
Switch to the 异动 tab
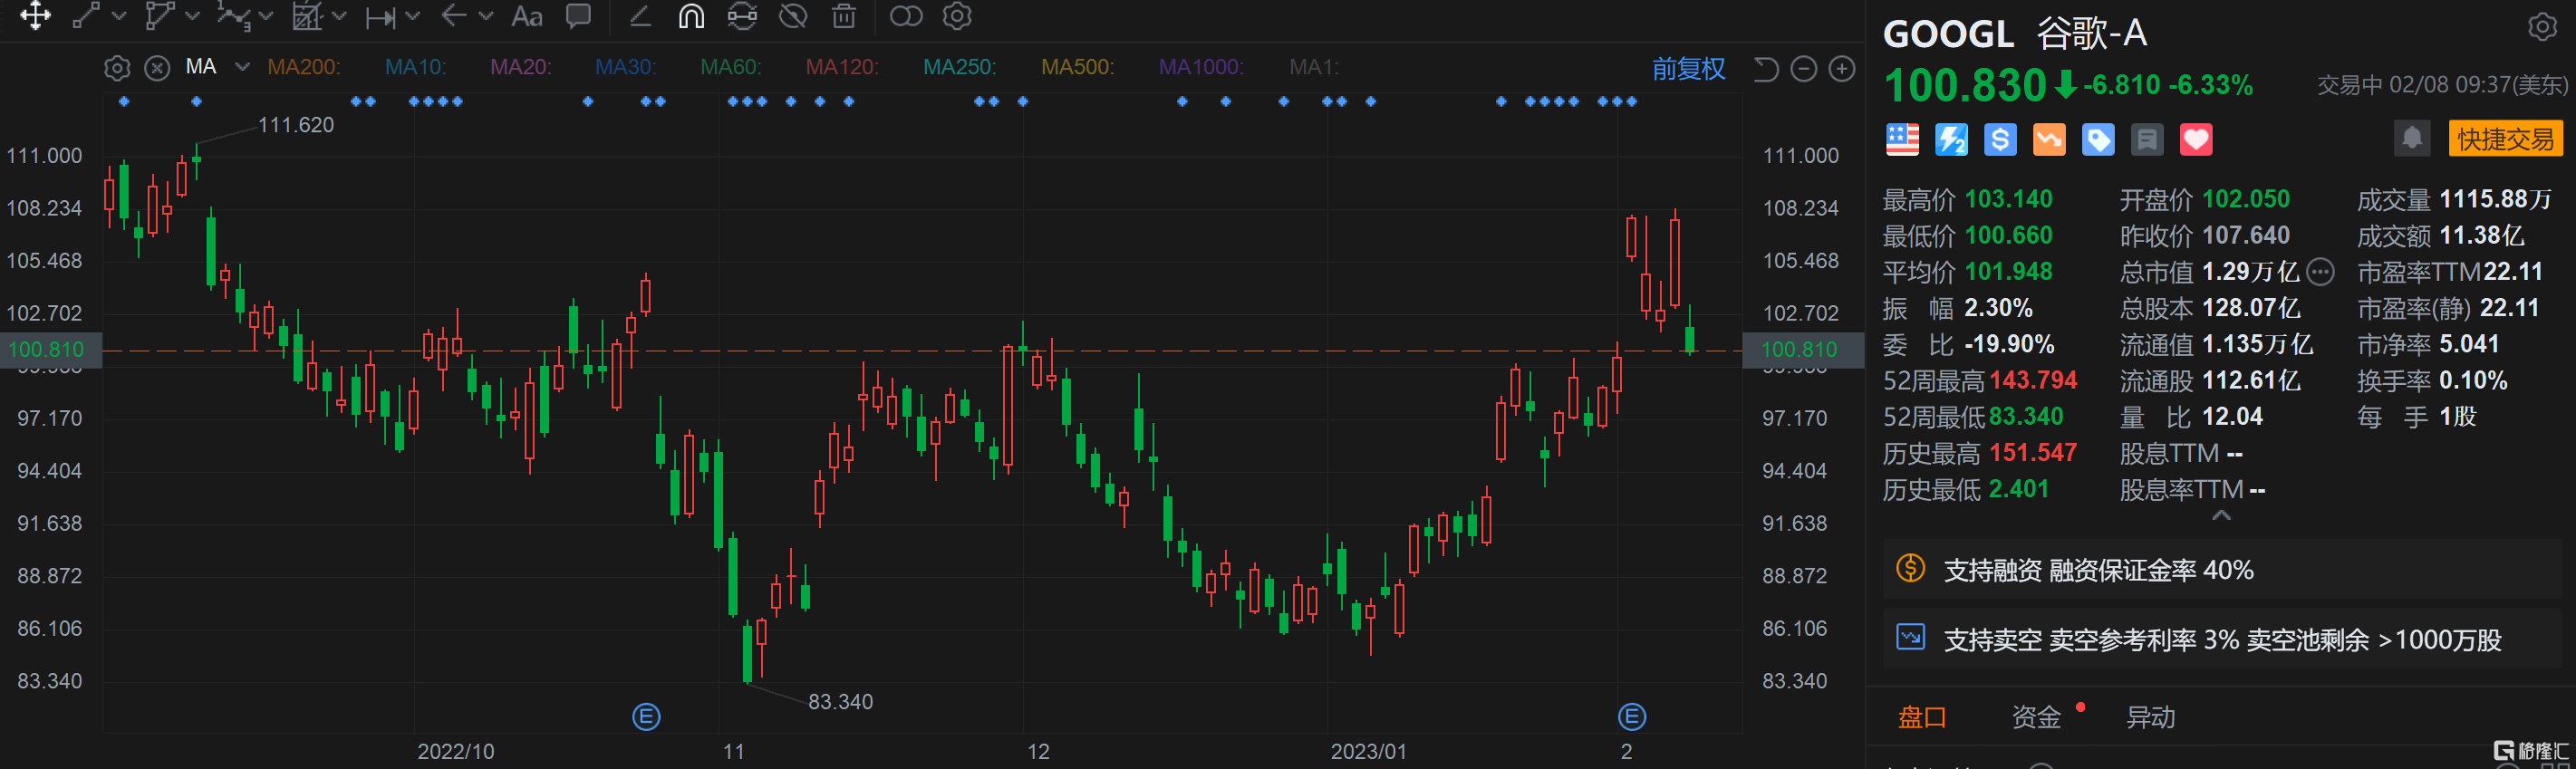click(2150, 717)
